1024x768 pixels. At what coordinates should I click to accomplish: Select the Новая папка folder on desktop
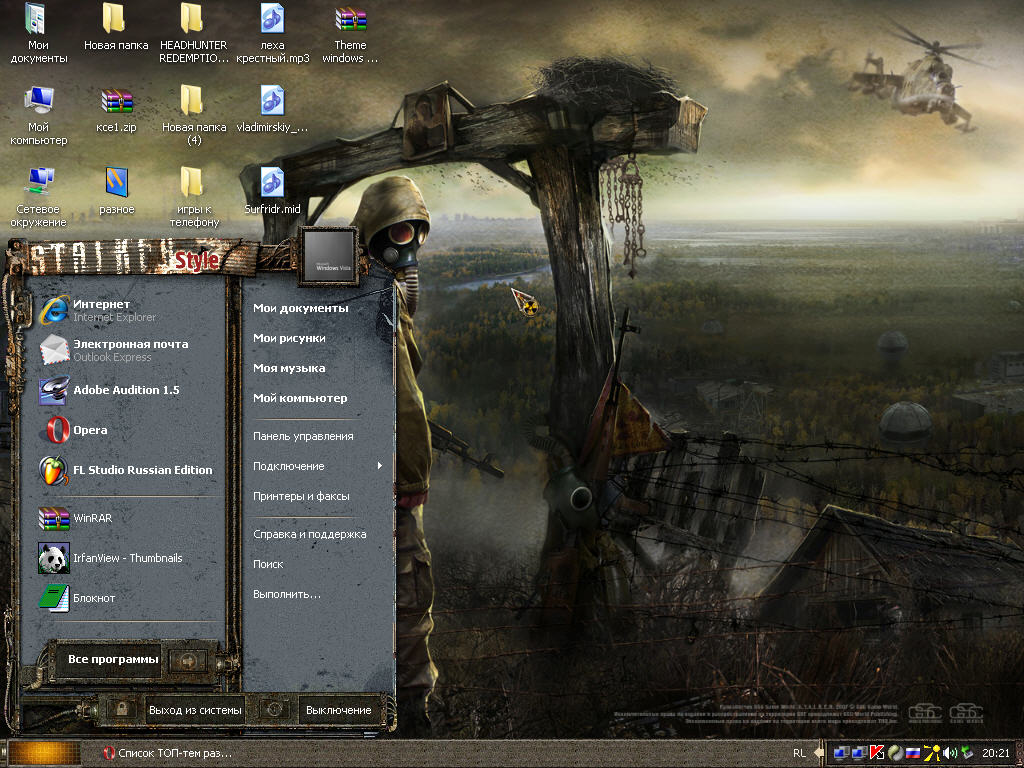116,27
